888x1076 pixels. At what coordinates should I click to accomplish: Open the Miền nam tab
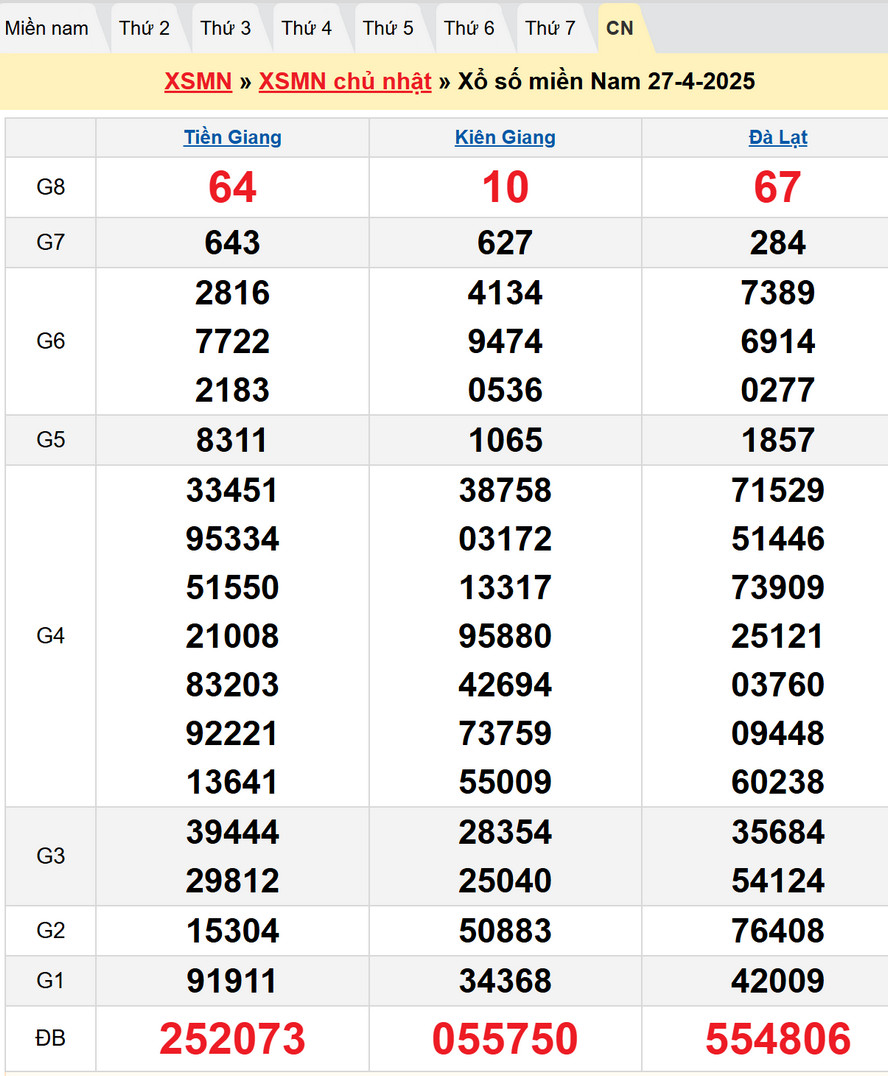pos(47,28)
